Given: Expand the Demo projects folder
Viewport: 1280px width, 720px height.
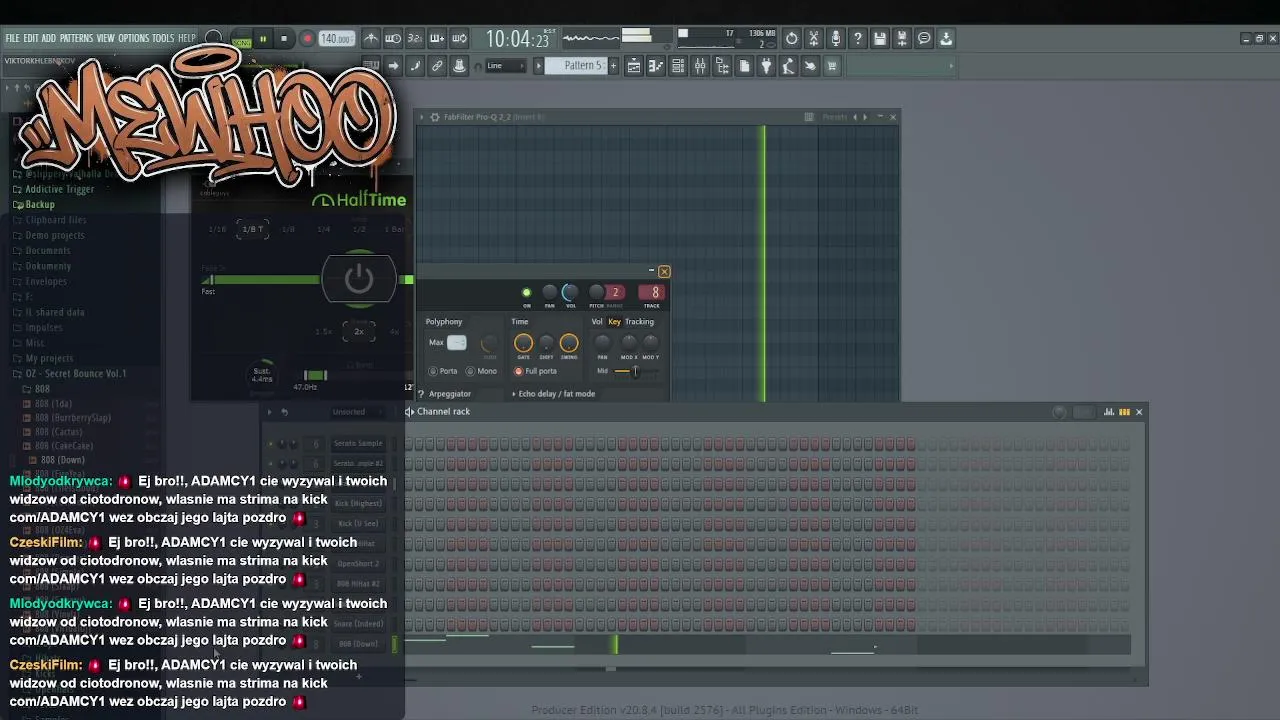Looking at the screenshot, I should (x=54, y=235).
